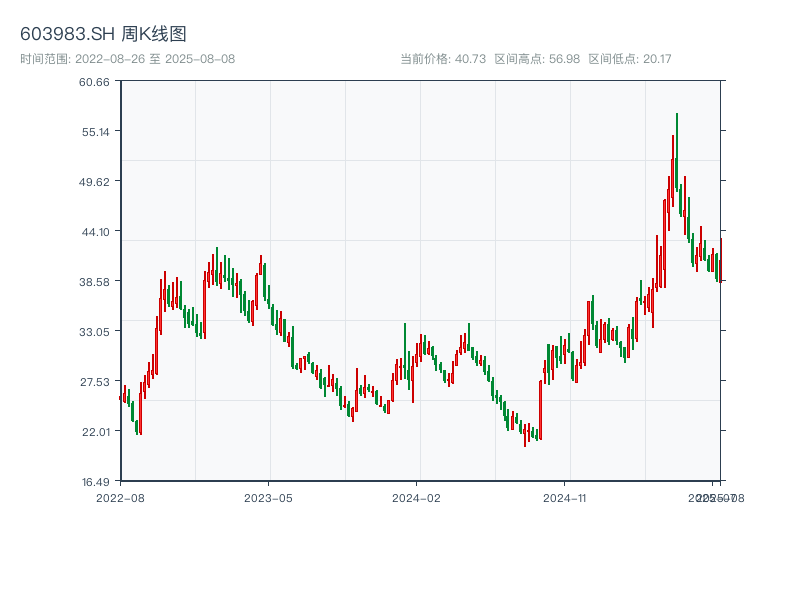This screenshot has height=600, width=800.
Task: Click the y-axis label 44.10
Action: coord(96,232)
